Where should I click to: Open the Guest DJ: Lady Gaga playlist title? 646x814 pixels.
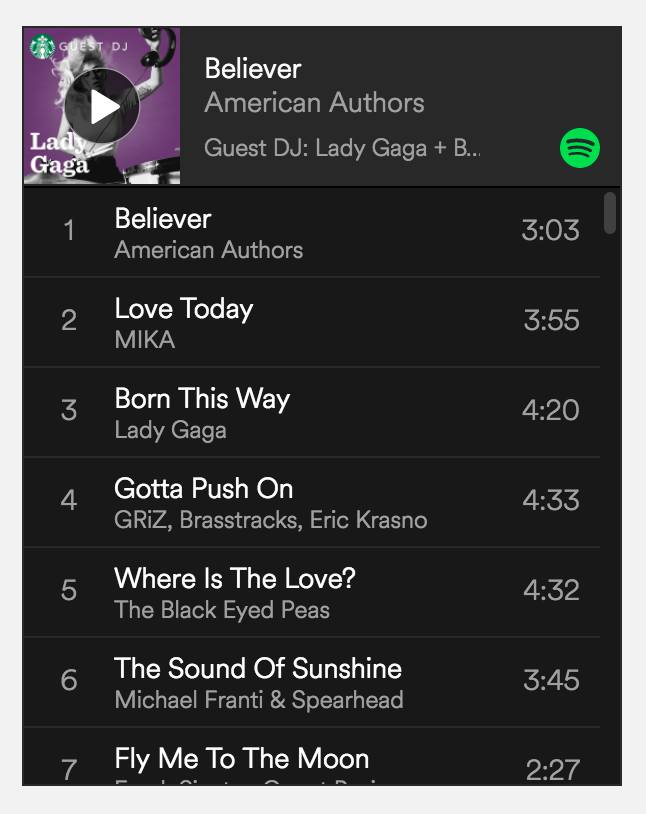coord(342,148)
